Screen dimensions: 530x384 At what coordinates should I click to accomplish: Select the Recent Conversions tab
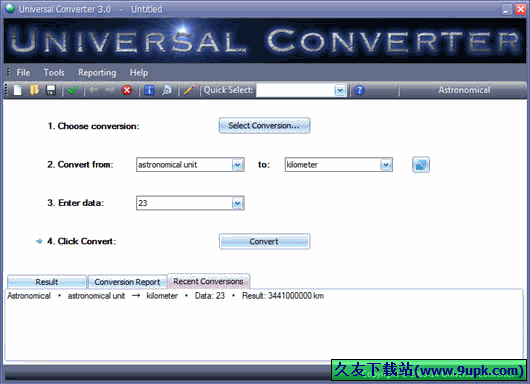209,281
